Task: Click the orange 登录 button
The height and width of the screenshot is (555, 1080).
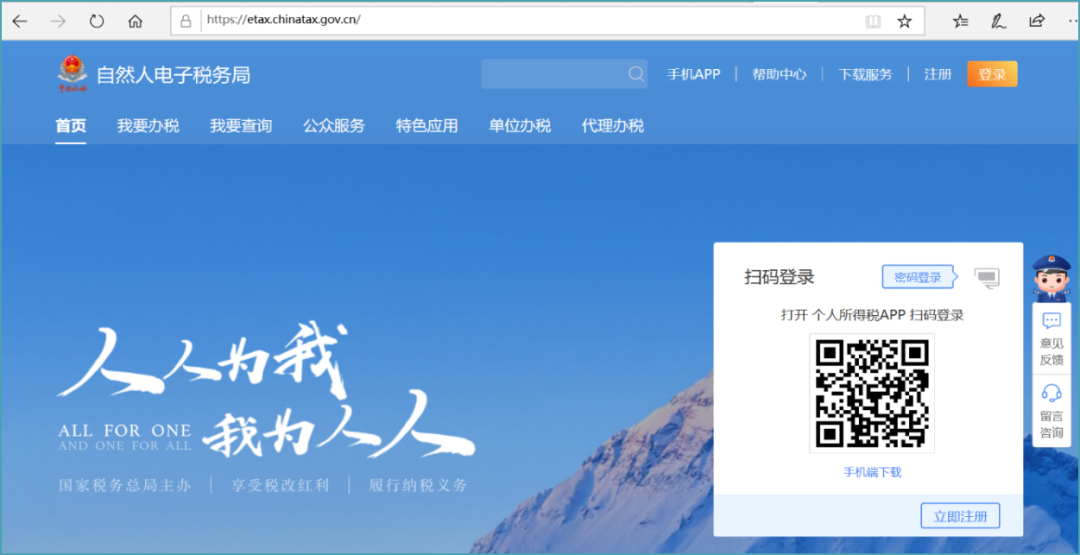Action: click(x=992, y=74)
